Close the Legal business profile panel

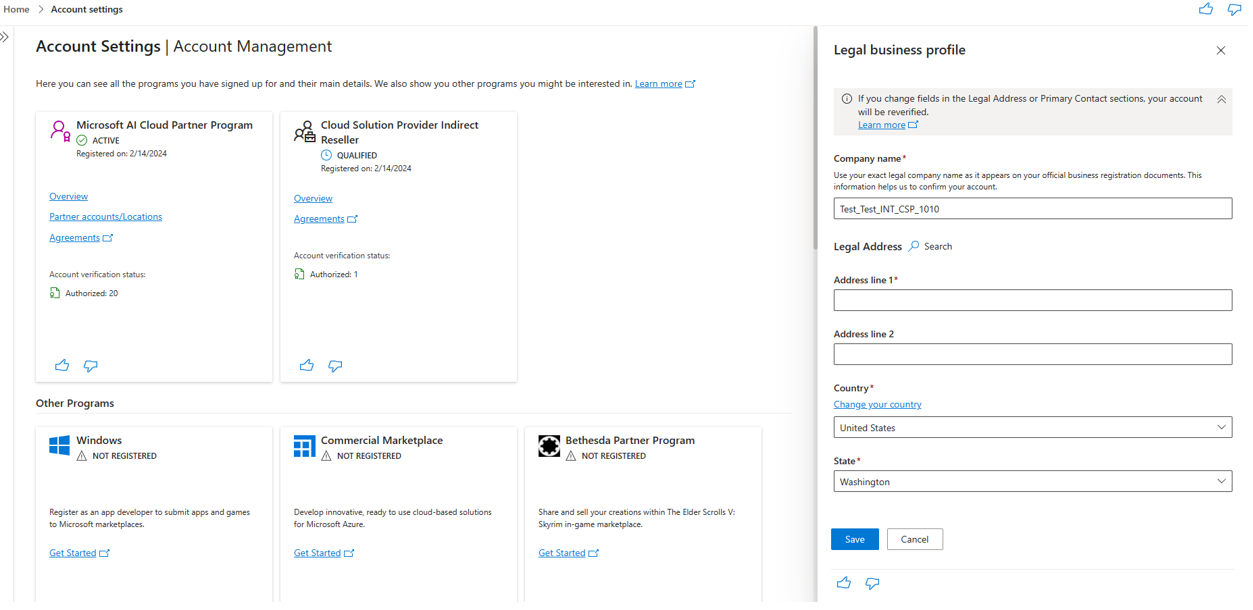[x=1220, y=50]
